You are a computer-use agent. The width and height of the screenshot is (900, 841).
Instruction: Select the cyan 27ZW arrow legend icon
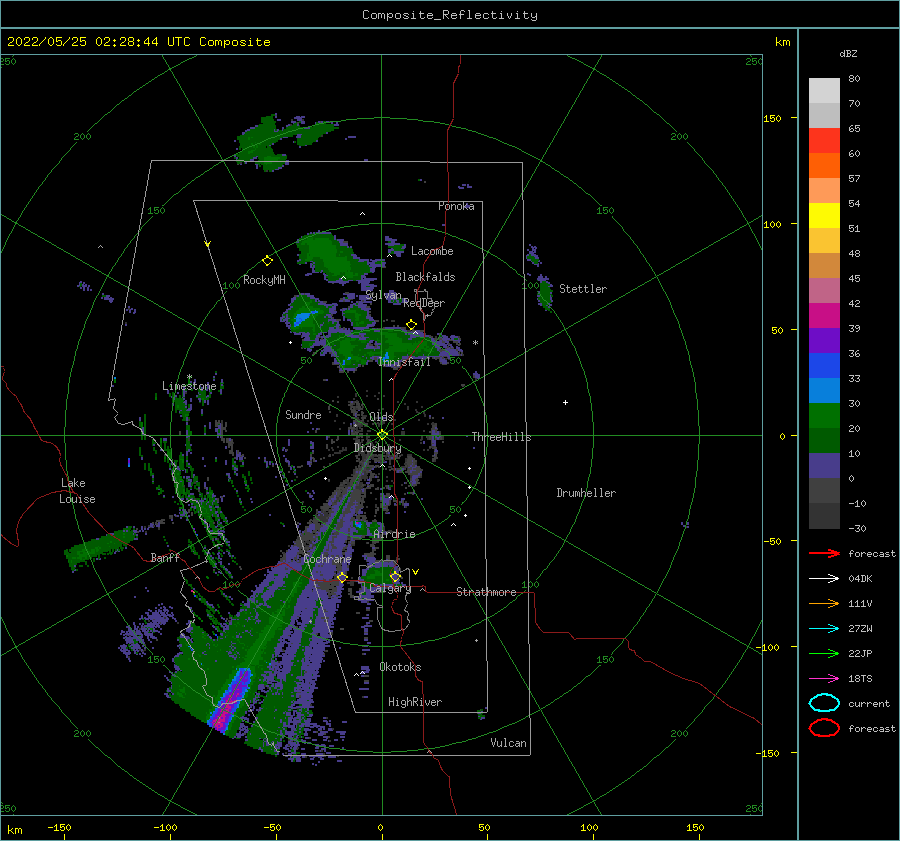click(x=824, y=629)
